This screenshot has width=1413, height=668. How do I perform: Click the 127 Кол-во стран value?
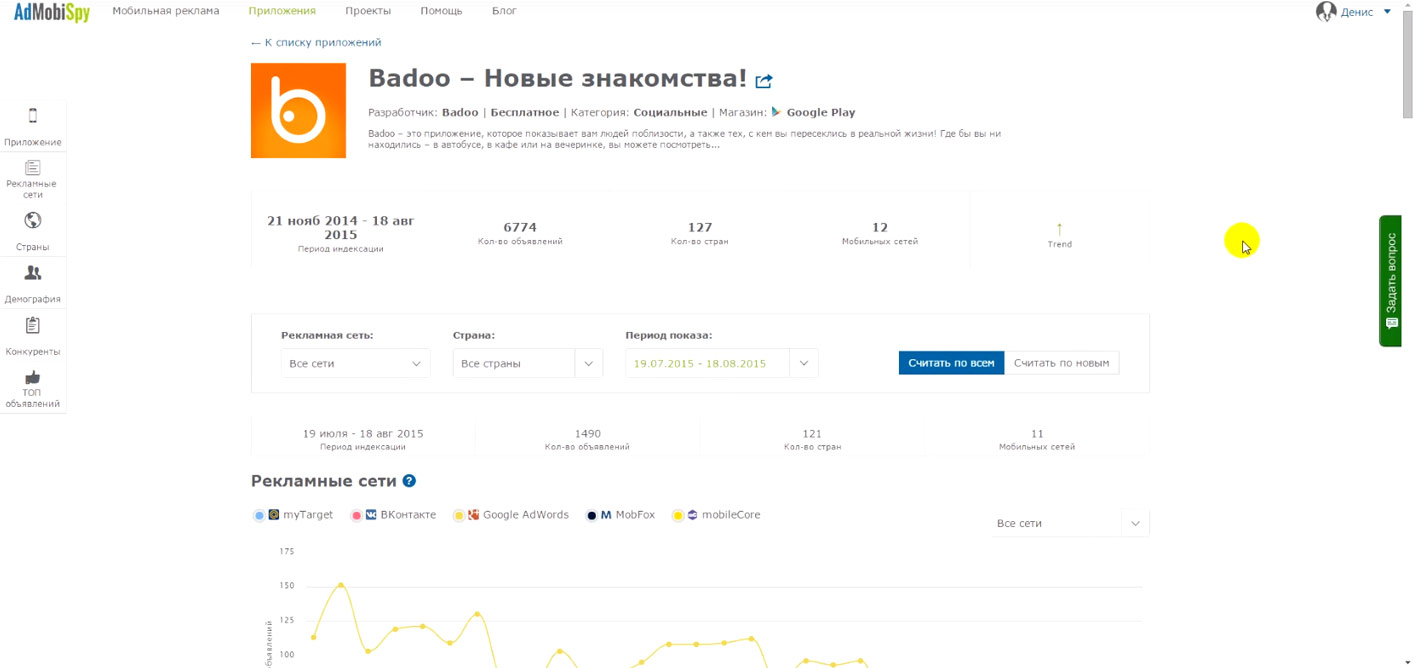click(x=700, y=227)
